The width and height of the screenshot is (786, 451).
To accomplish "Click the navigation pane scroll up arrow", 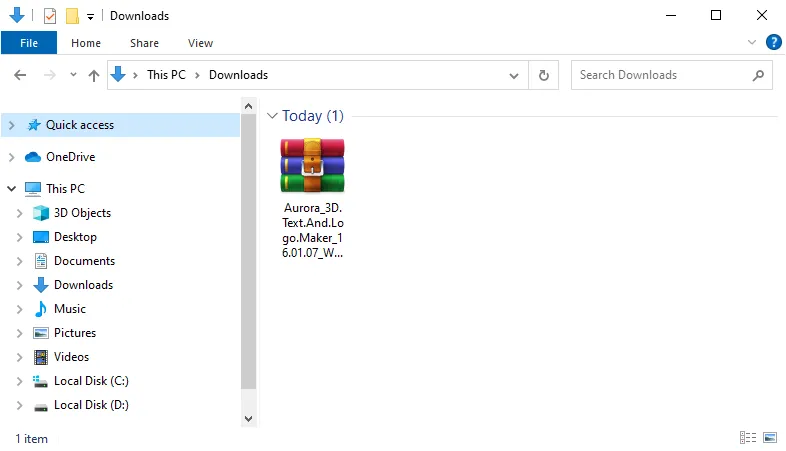I will (x=248, y=106).
